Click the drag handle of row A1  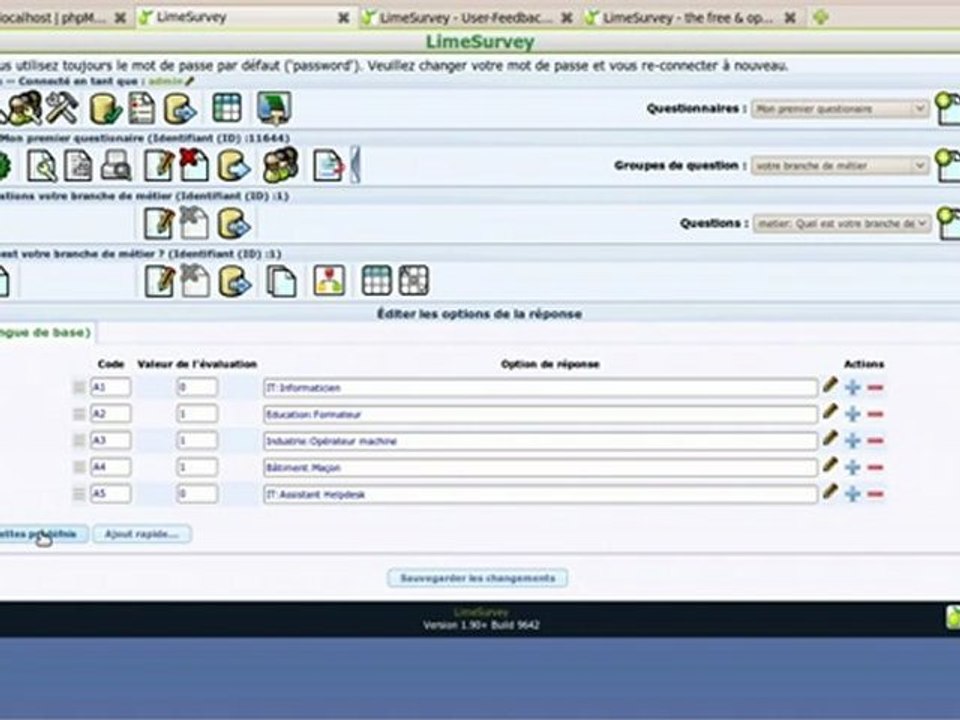click(79, 388)
